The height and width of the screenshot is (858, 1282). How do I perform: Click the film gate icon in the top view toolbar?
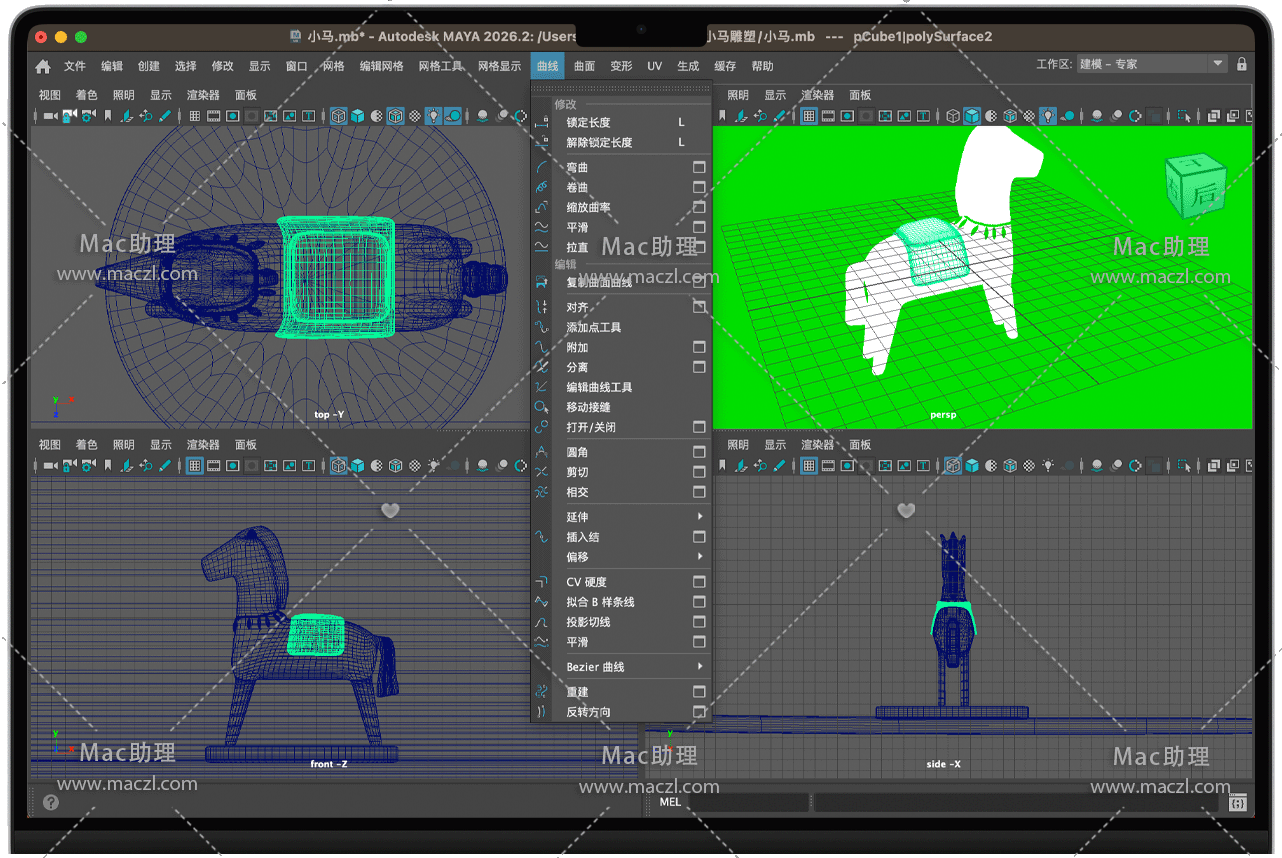[213, 116]
